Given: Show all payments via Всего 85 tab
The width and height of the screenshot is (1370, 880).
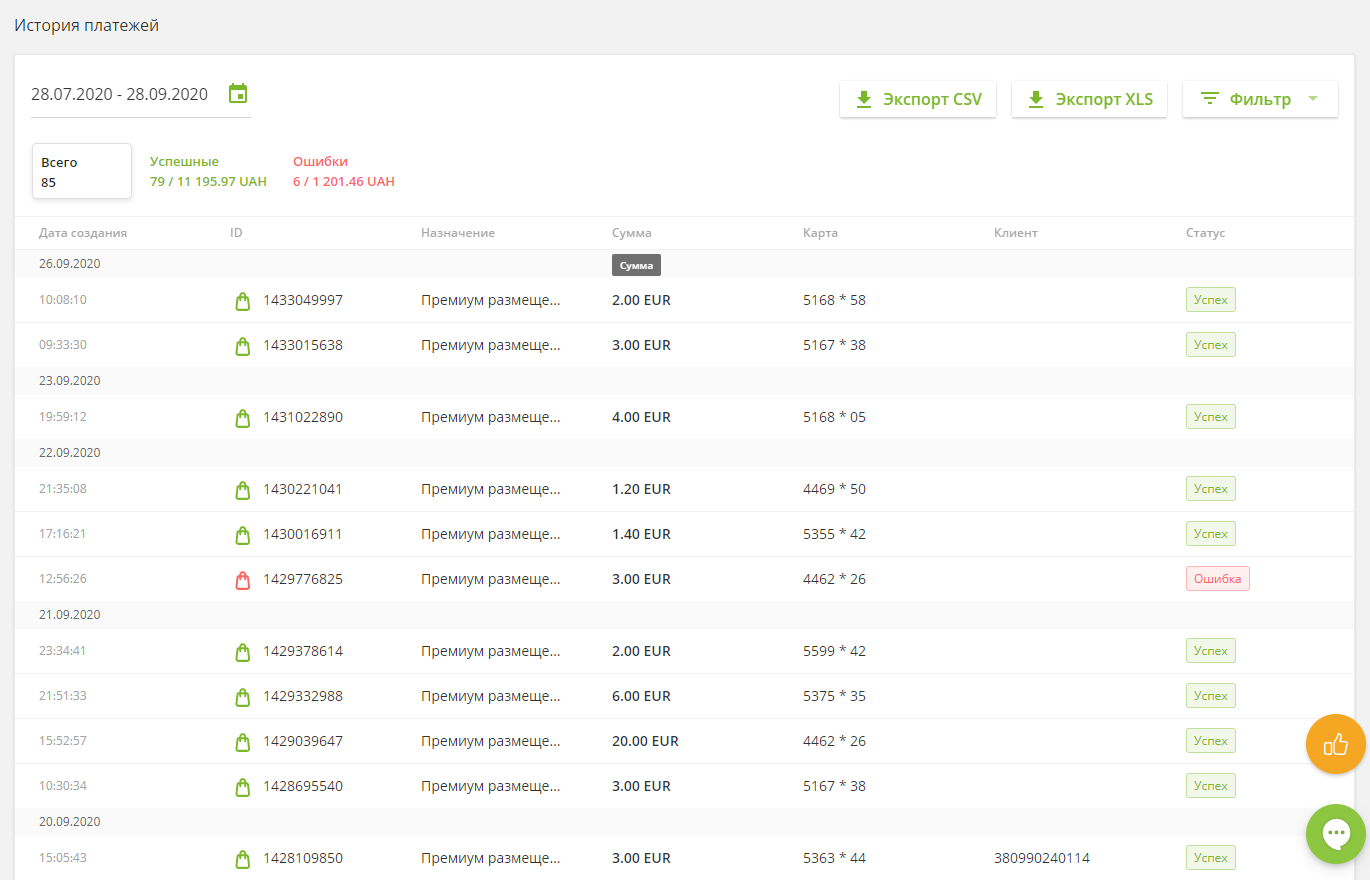Looking at the screenshot, I should coord(82,171).
